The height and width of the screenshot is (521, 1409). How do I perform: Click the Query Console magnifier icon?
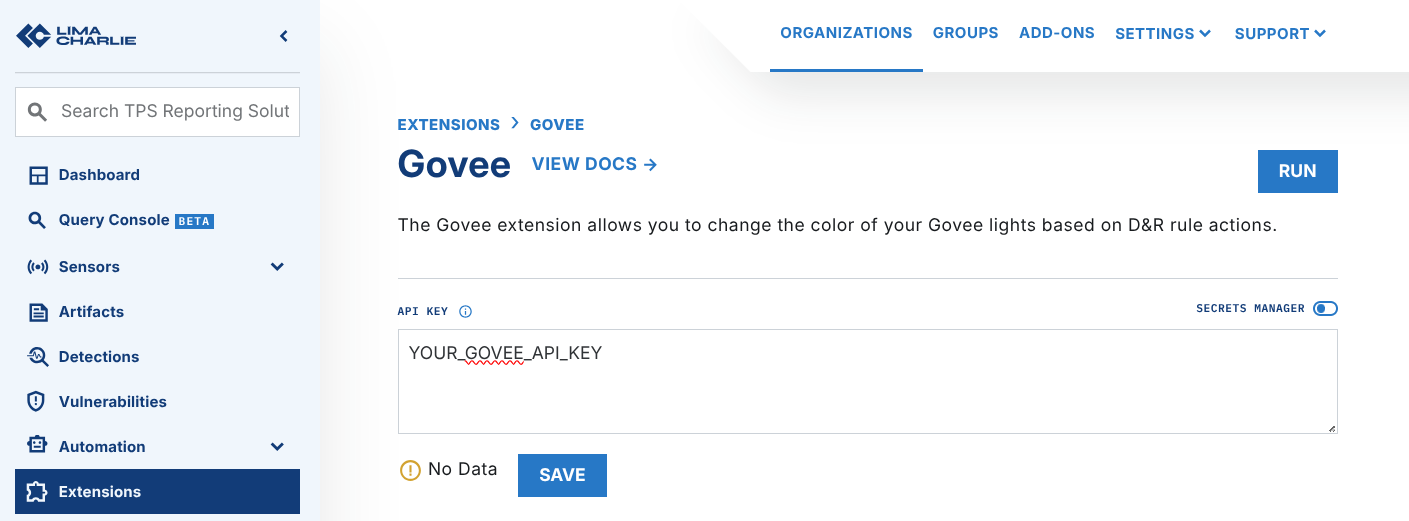(x=38, y=221)
